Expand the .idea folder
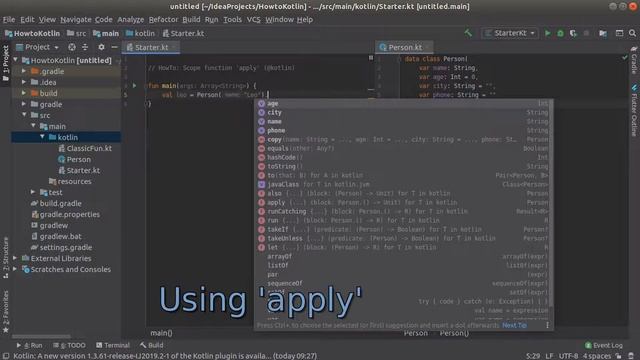 (x=24, y=82)
